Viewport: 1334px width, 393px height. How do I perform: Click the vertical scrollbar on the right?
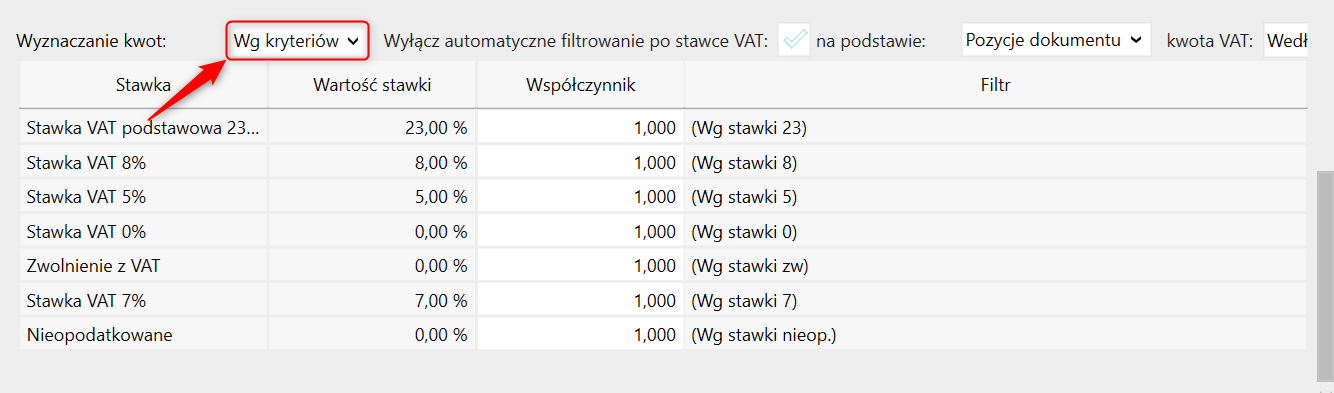tap(1325, 275)
